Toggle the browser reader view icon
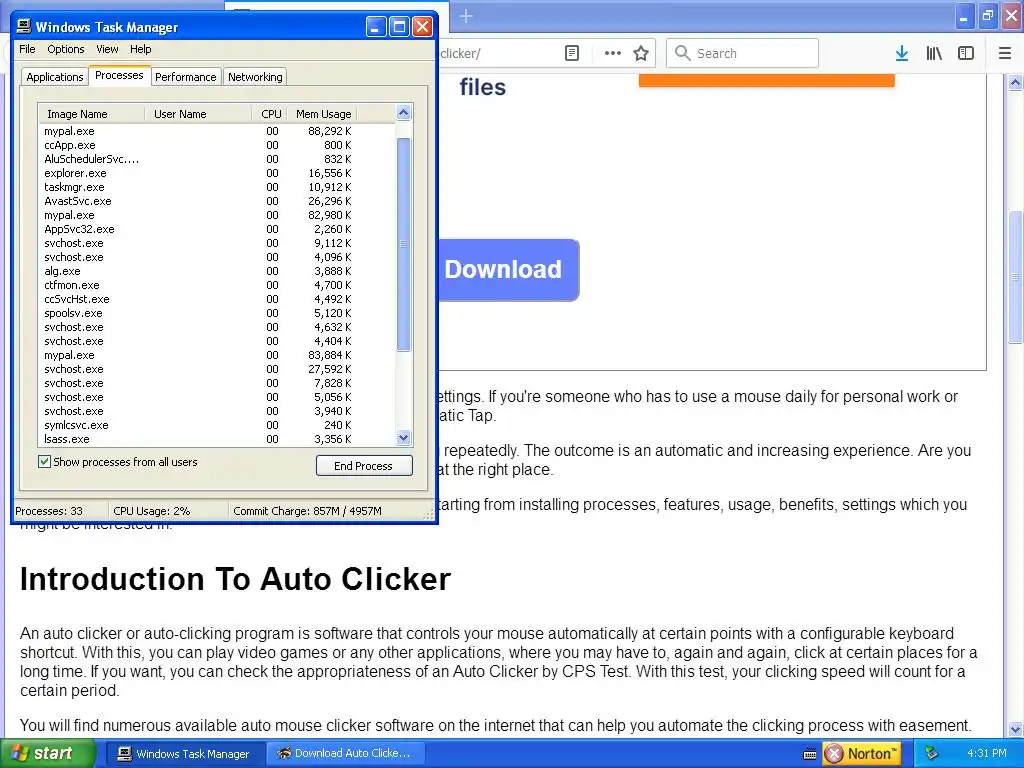The height and width of the screenshot is (768, 1024). (x=571, y=54)
